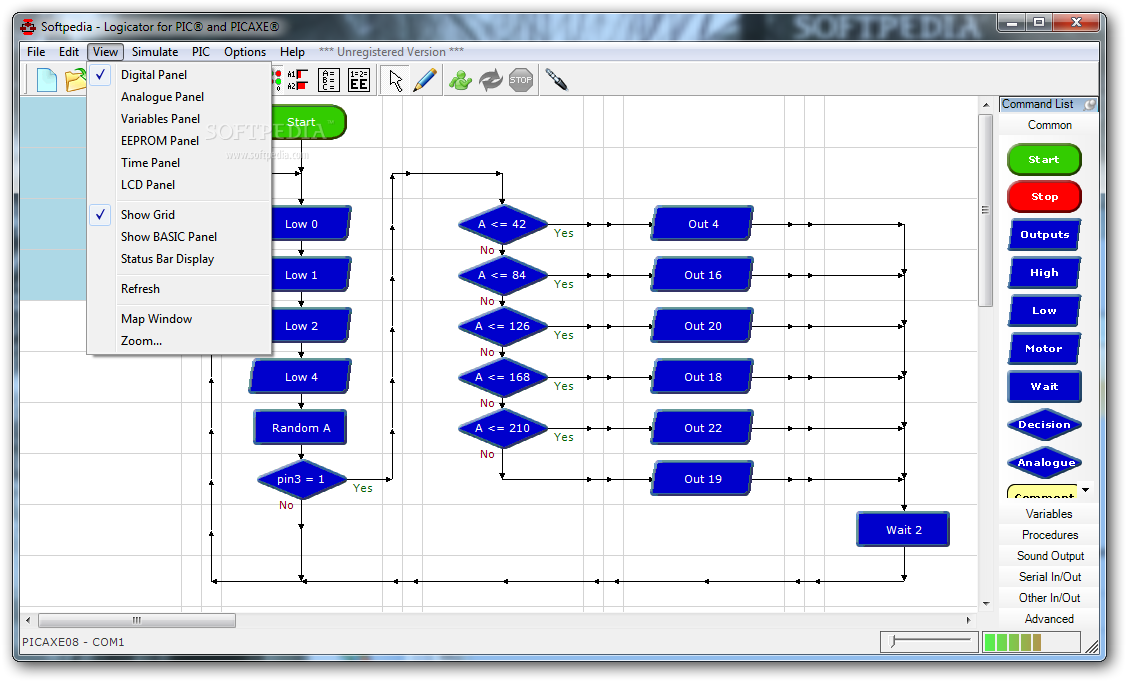Pick the High command in Command List

coord(1044,273)
